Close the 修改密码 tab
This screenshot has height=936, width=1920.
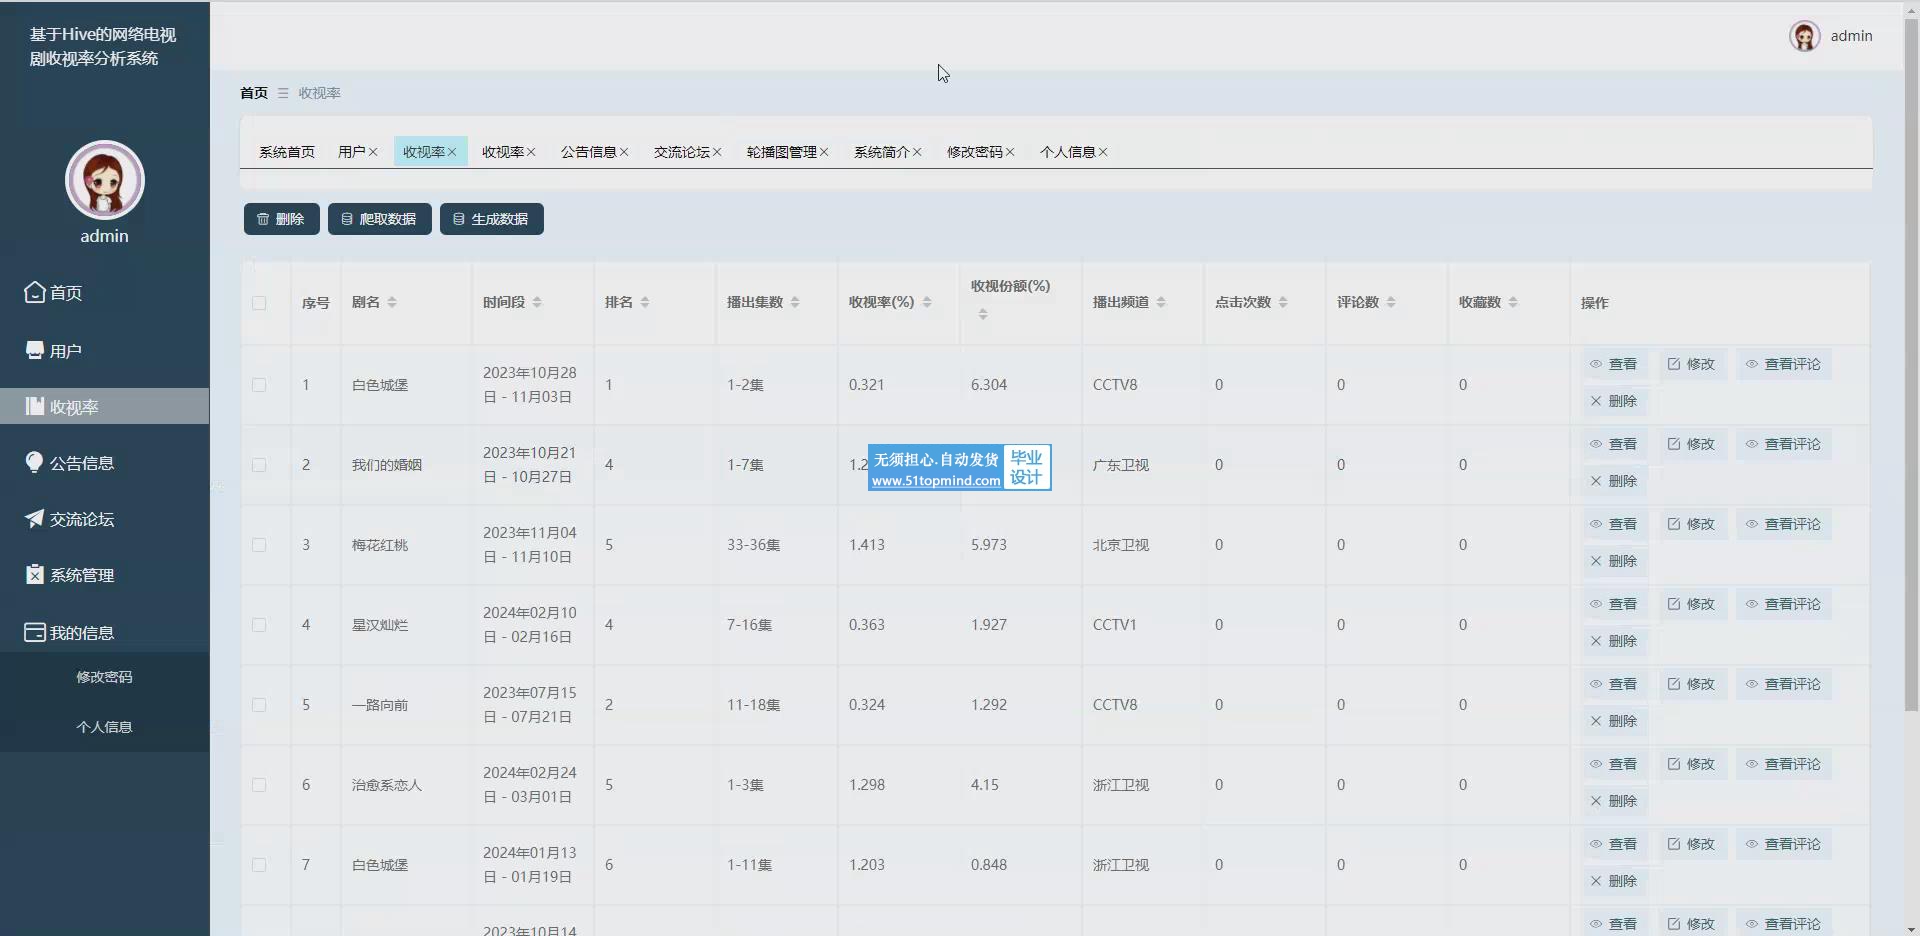pos(1010,152)
